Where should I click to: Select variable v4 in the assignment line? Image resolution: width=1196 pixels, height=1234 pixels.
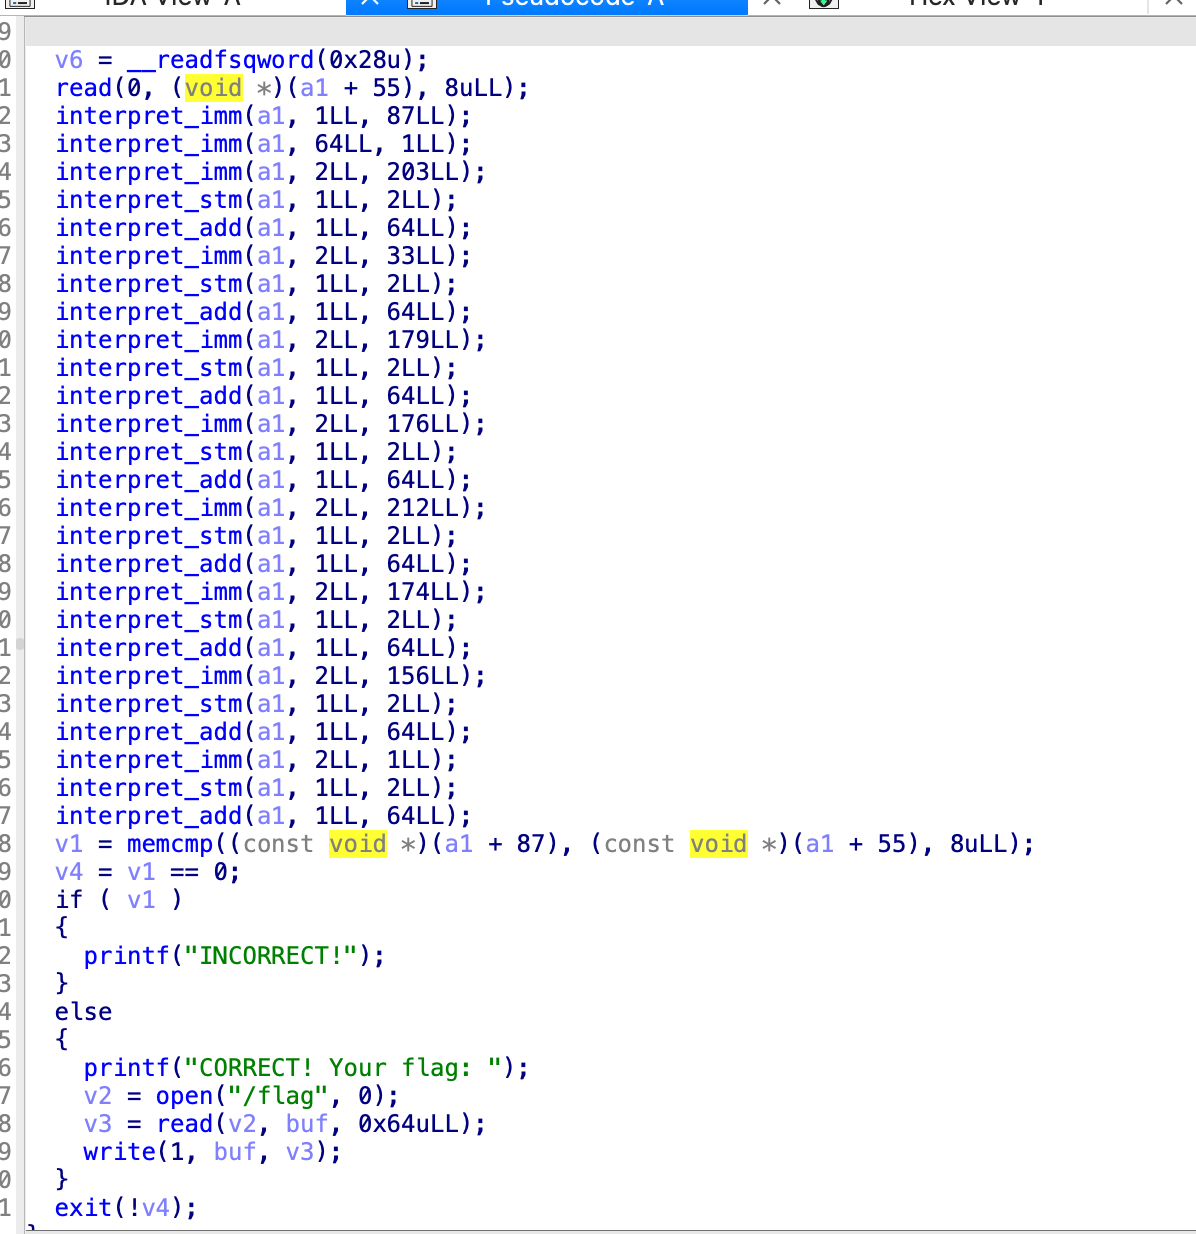(69, 872)
